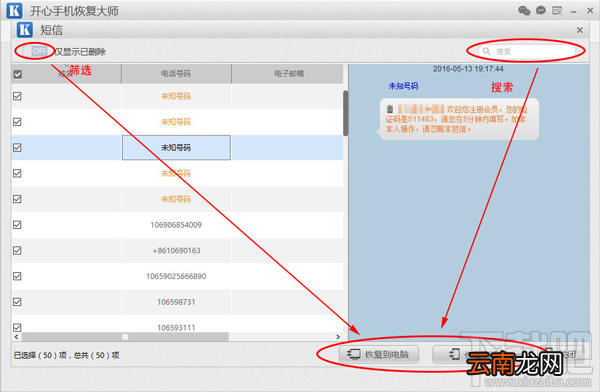Open the chat bubble feedback icon
The image size is (600, 392).
(x=541, y=10)
